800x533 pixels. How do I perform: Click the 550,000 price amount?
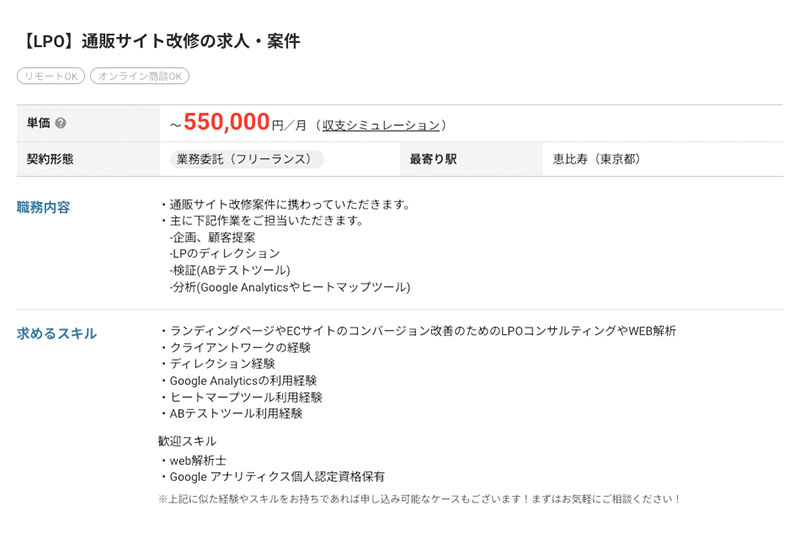click(x=227, y=122)
